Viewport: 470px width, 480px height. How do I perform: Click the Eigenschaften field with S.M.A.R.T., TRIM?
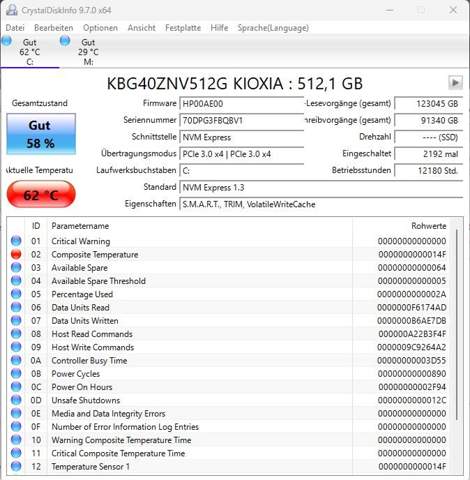click(x=321, y=204)
